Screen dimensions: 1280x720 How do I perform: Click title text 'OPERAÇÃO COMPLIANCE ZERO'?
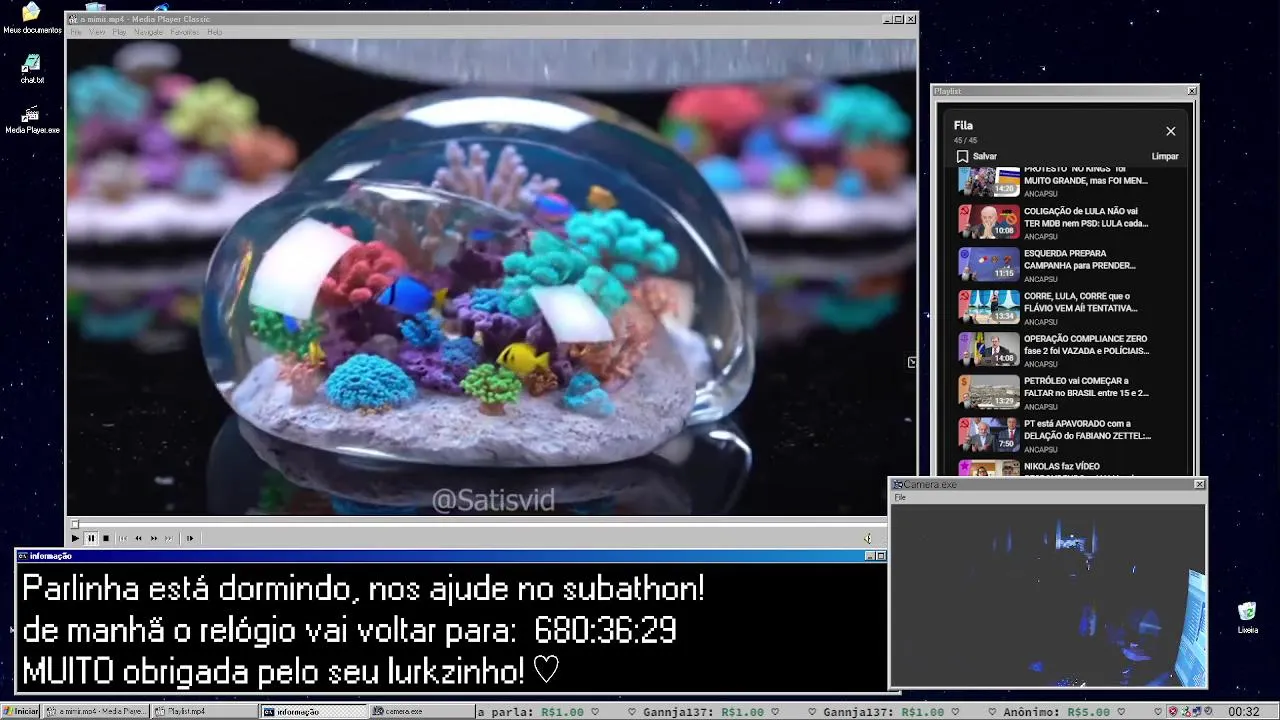(x=1085, y=339)
